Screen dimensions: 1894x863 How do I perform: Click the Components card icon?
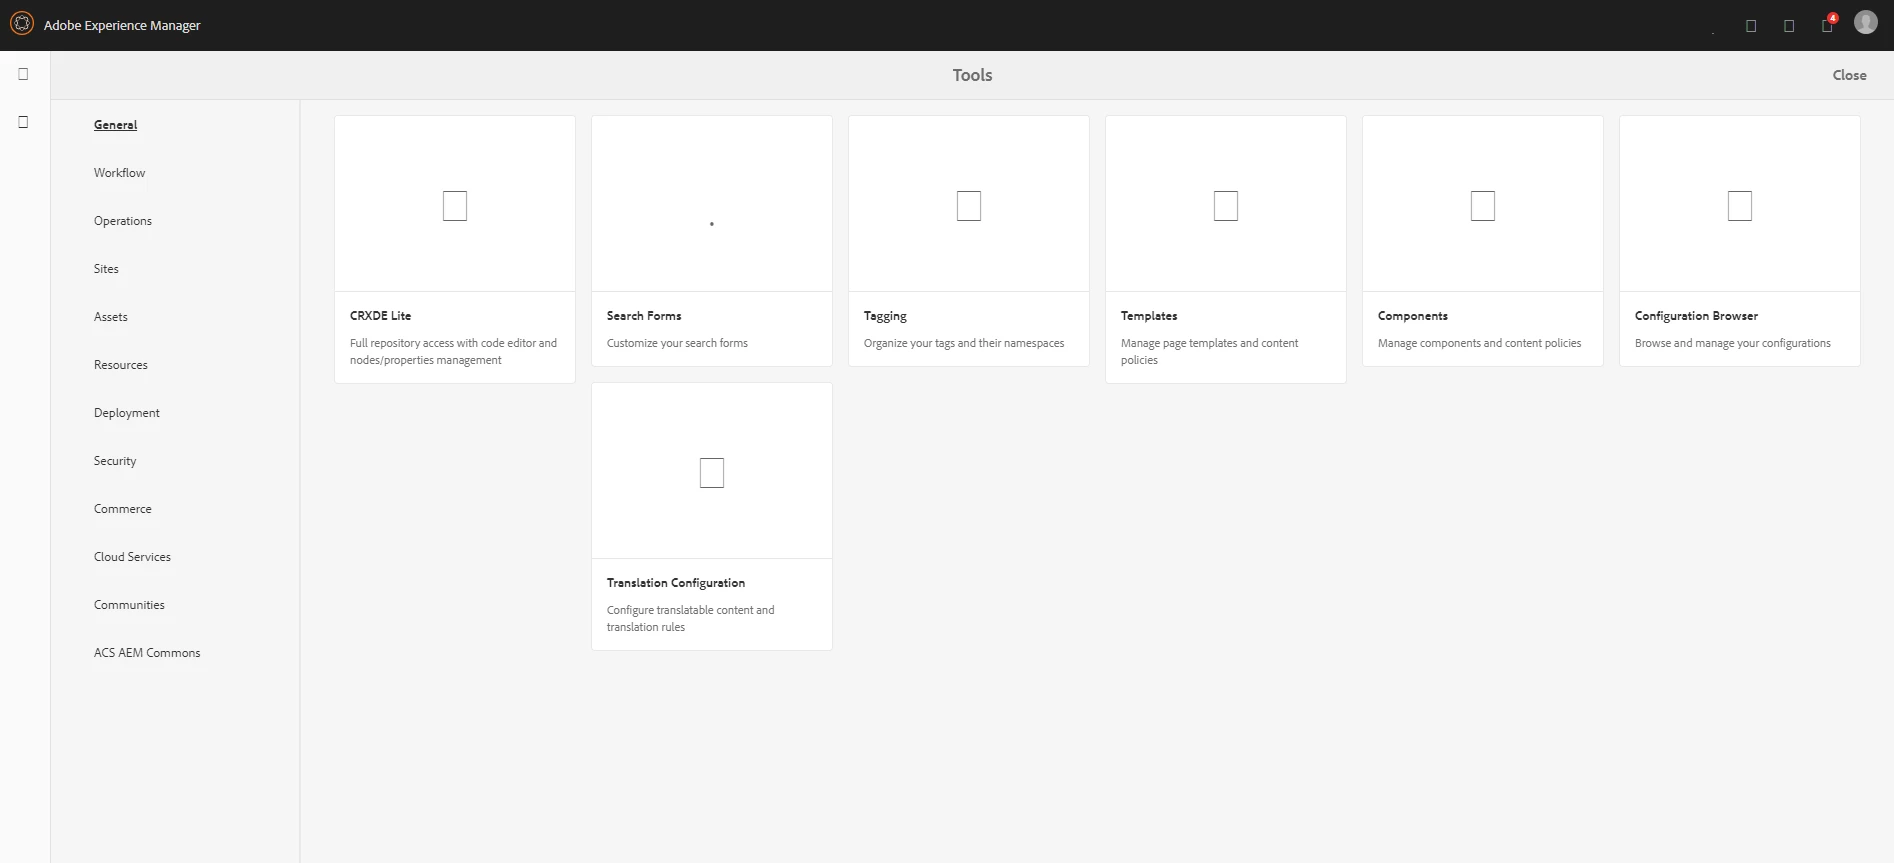coord(1483,206)
